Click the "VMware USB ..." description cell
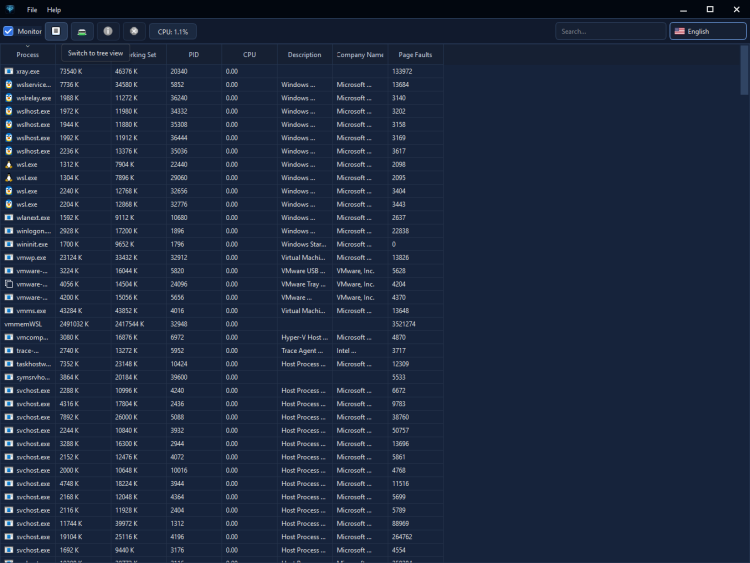The width and height of the screenshot is (750, 563). point(303,271)
